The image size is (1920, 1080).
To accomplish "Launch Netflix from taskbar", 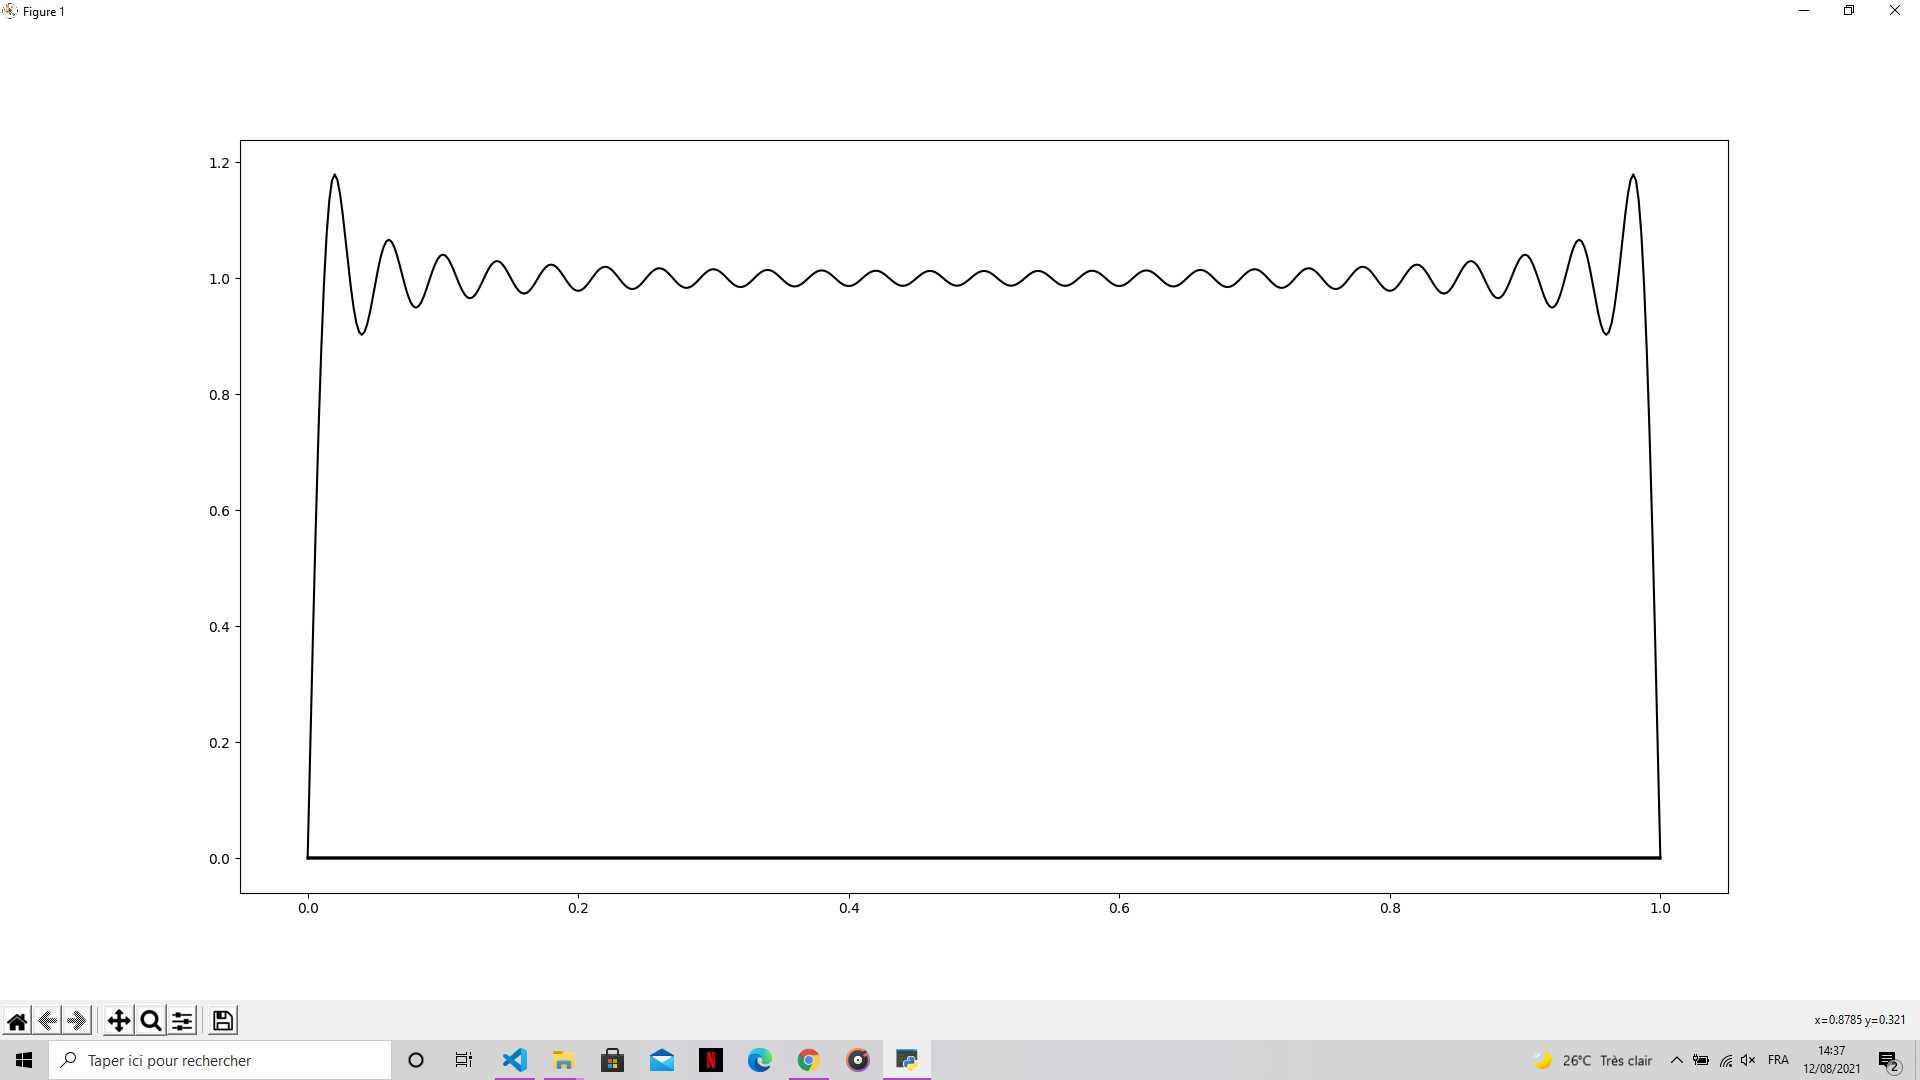I will pyautogui.click(x=711, y=1060).
